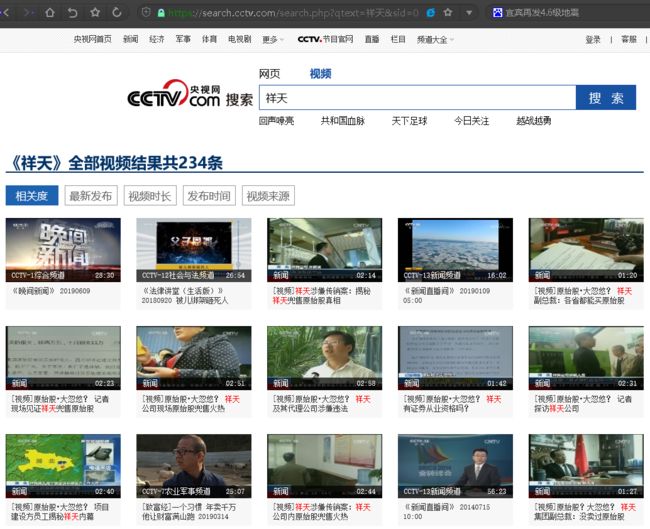
Task: Click the shield security icon in address bar
Action: (x=146, y=12)
